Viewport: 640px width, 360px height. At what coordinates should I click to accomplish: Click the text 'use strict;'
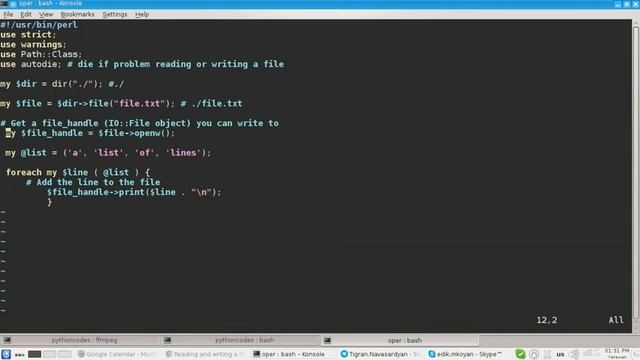(x=28, y=35)
